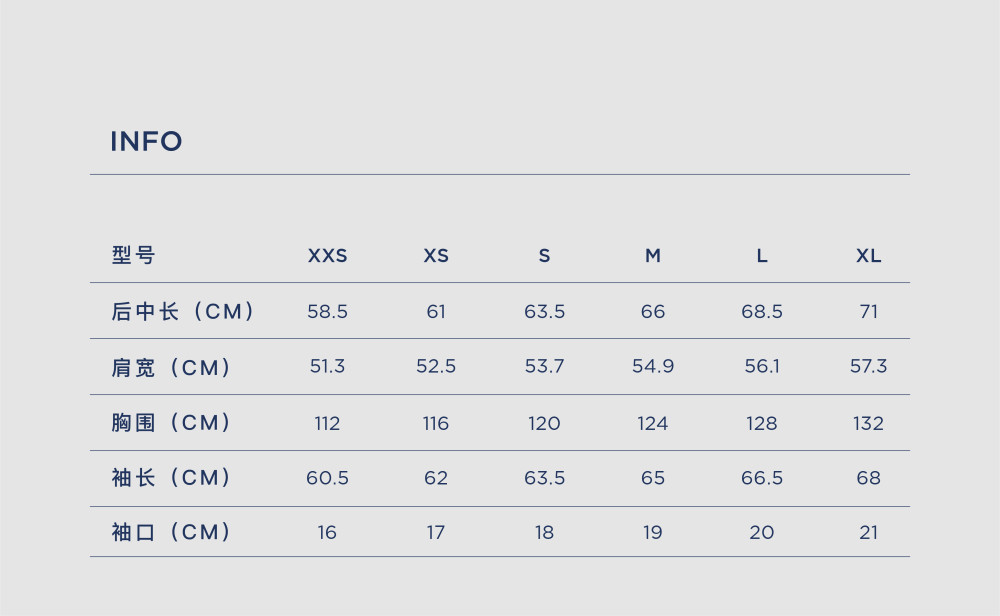The height and width of the screenshot is (616, 1000).
Task: Select the 71 back length value
Action: (x=869, y=311)
